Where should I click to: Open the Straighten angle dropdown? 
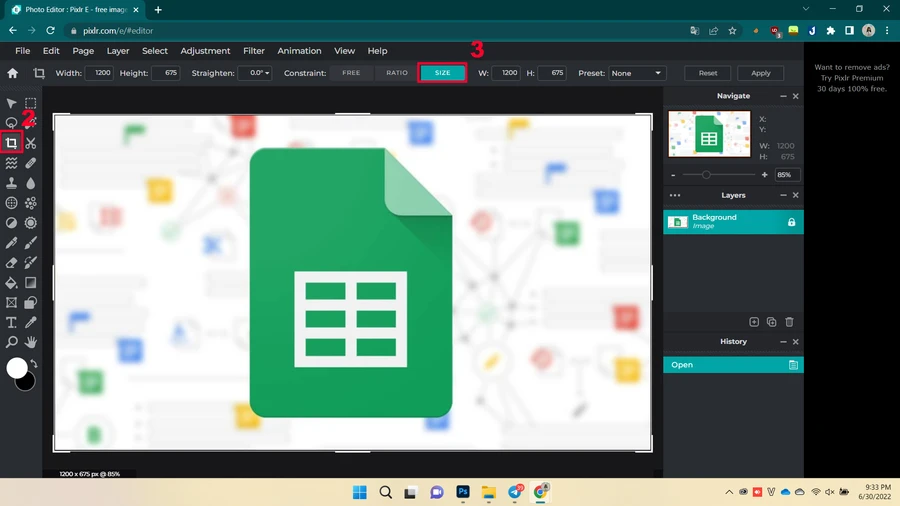tap(255, 73)
